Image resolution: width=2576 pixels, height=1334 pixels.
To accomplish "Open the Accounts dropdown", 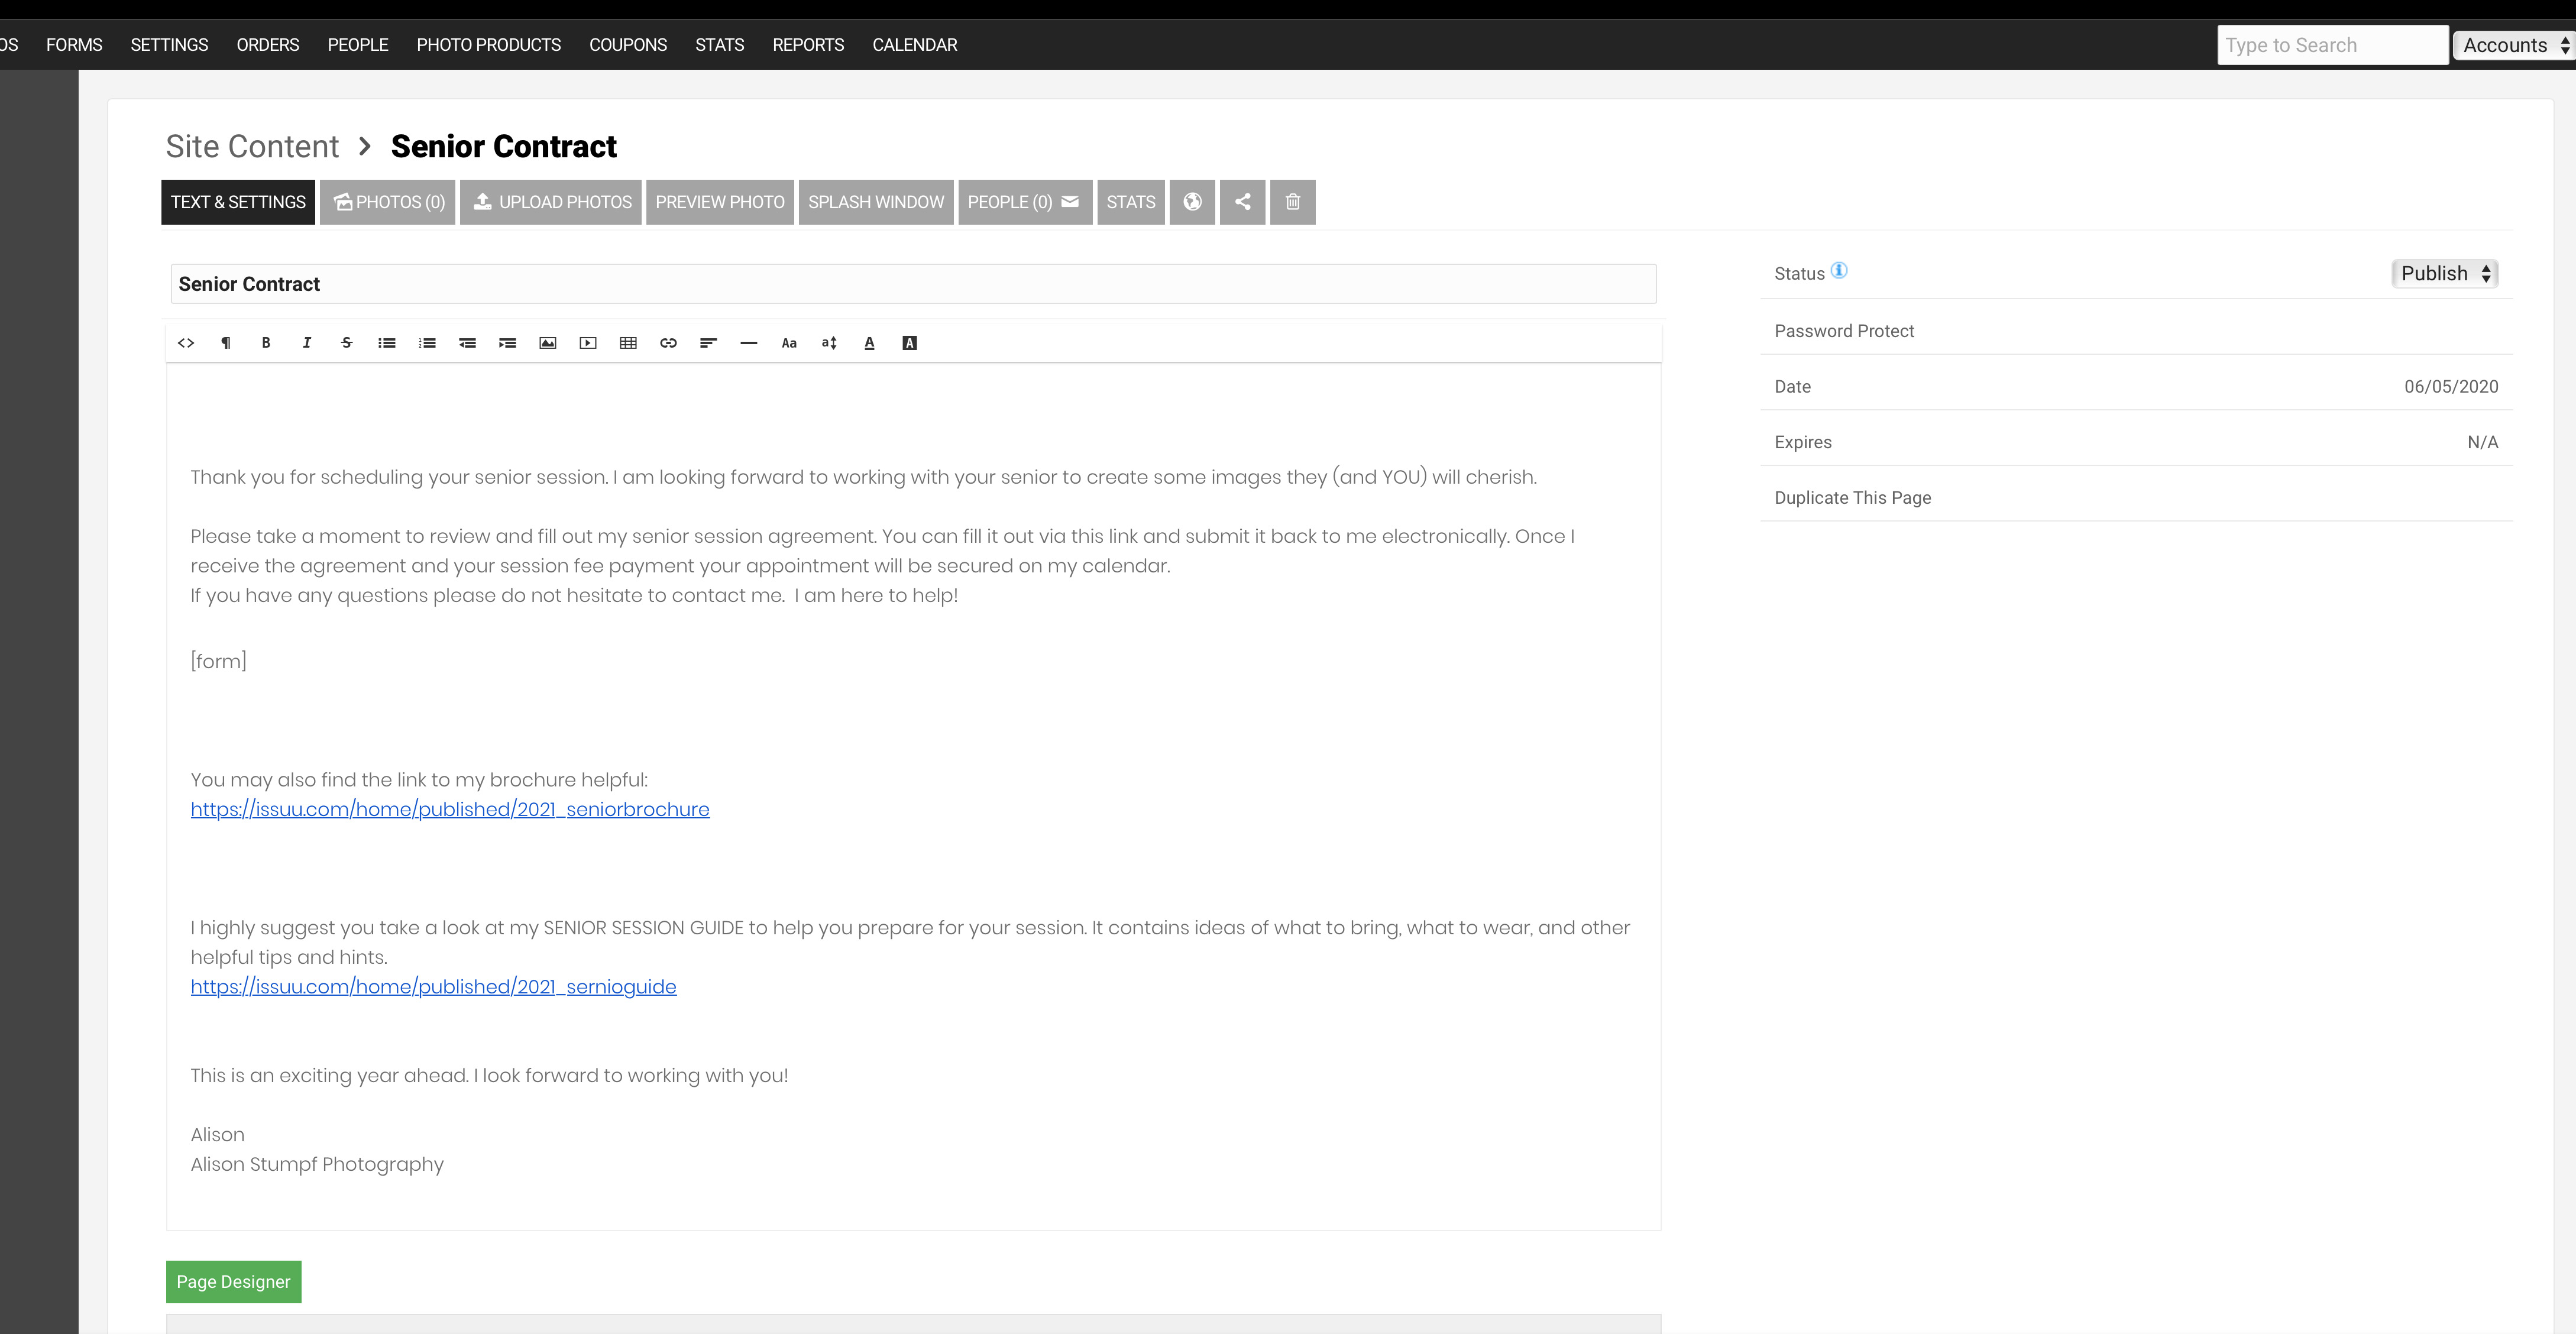I will click(2514, 45).
